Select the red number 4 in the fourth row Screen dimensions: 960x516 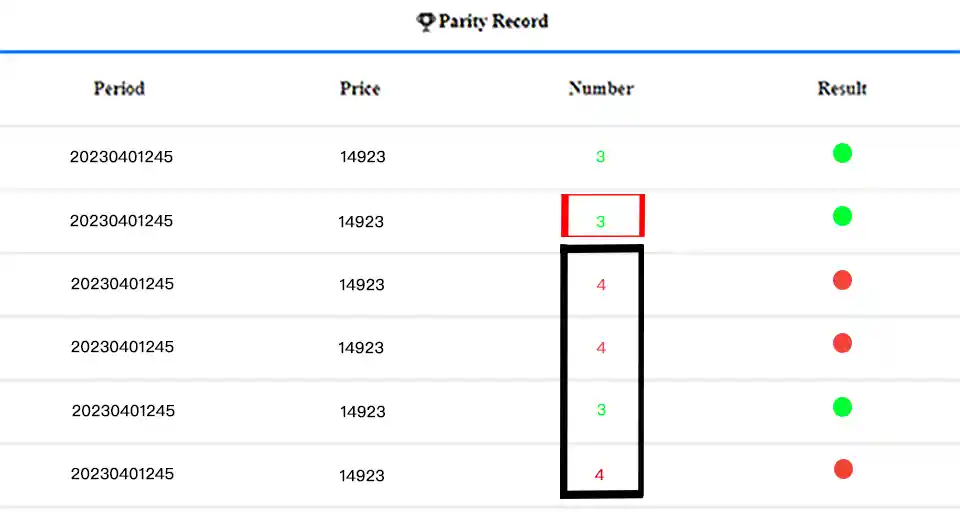point(601,348)
